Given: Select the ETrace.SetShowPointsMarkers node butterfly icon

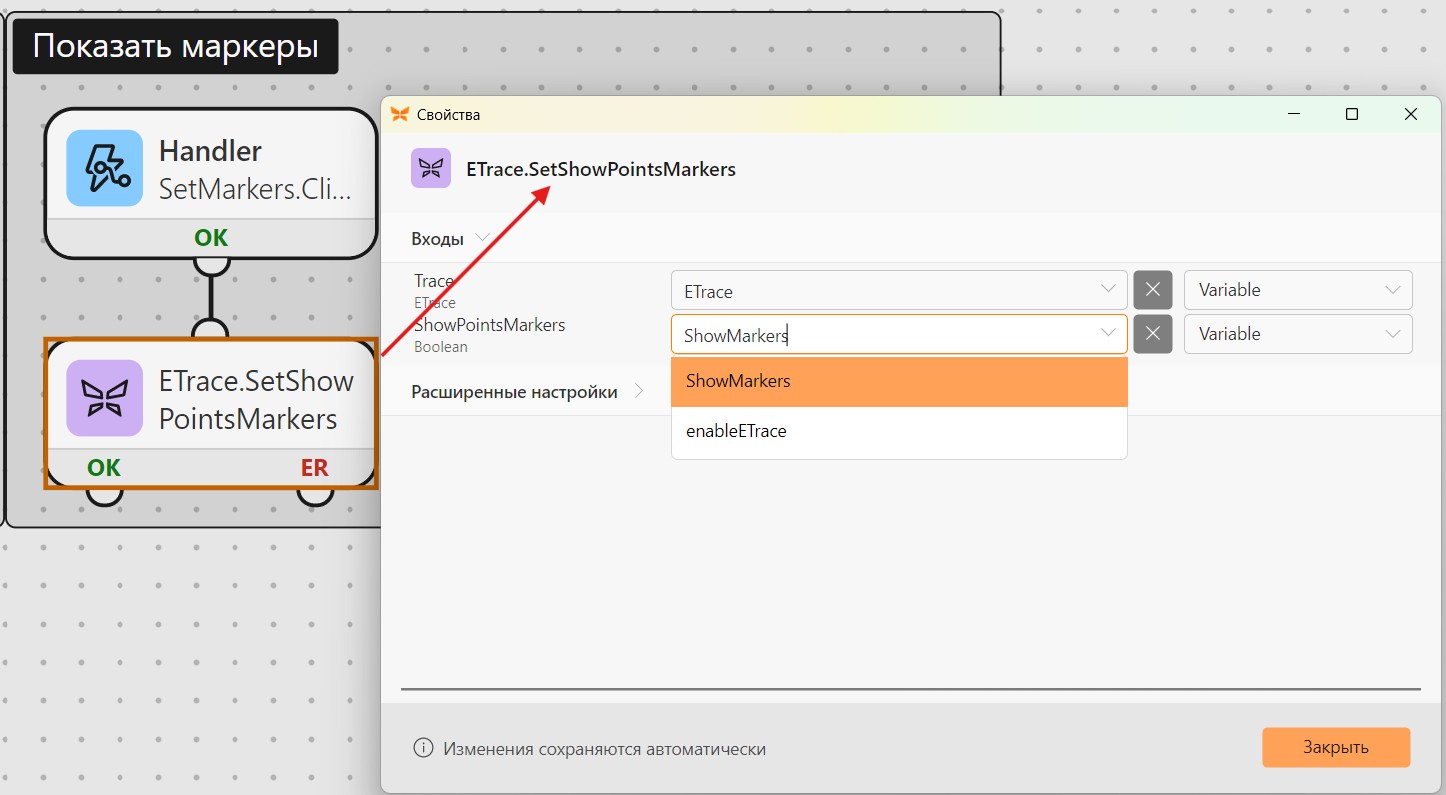Looking at the screenshot, I should click(105, 398).
